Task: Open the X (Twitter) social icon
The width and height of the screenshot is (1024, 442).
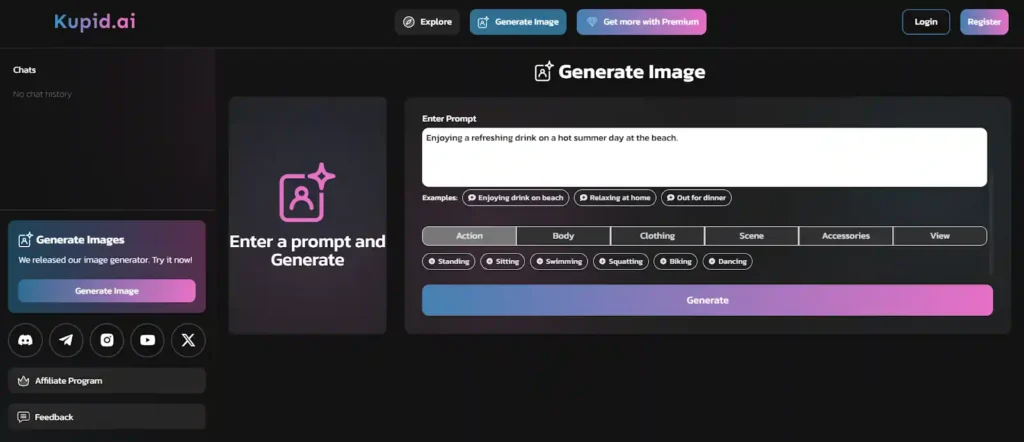Action: point(188,340)
